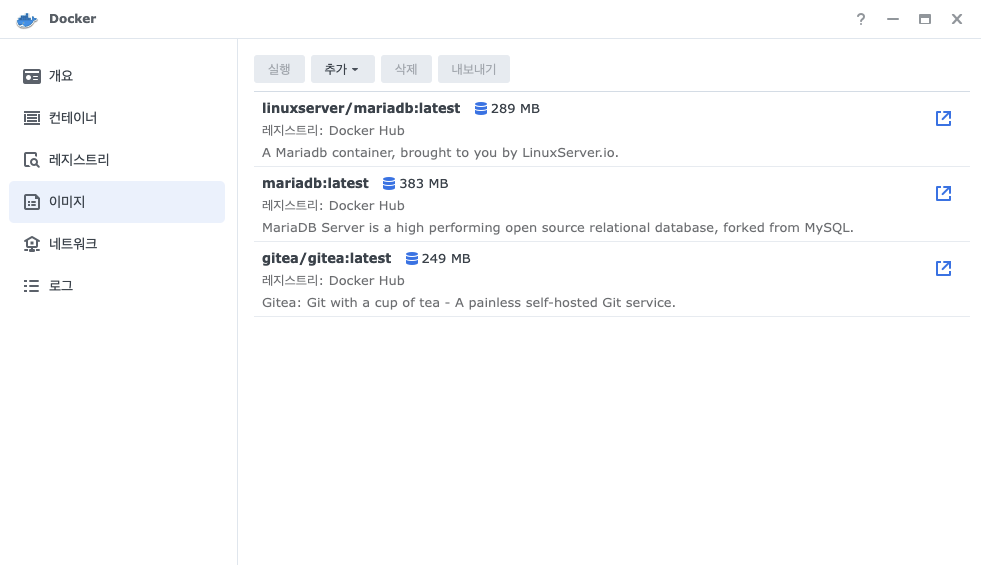This screenshot has width=981, height=565.
Task: Click registry Docker Hub under mariadb:latest
Action: tap(333, 206)
